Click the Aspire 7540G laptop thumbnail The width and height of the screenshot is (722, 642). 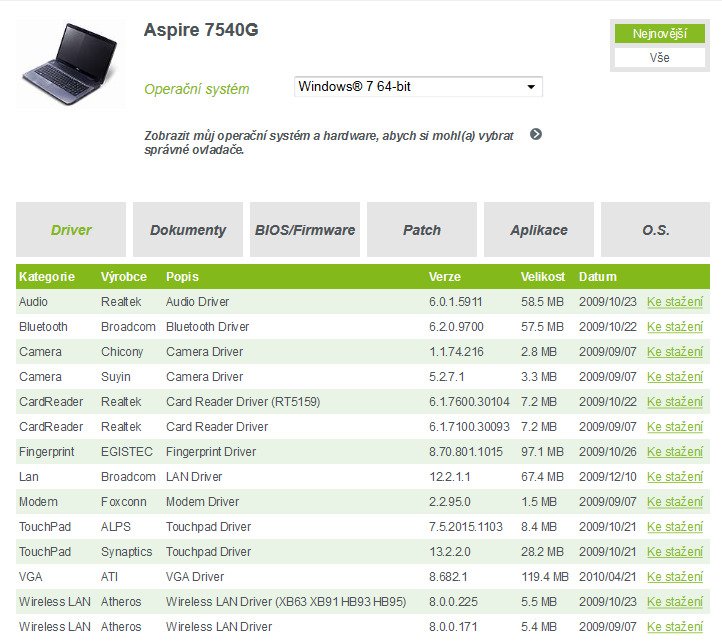pyautogui.click(x=70, y=64)
